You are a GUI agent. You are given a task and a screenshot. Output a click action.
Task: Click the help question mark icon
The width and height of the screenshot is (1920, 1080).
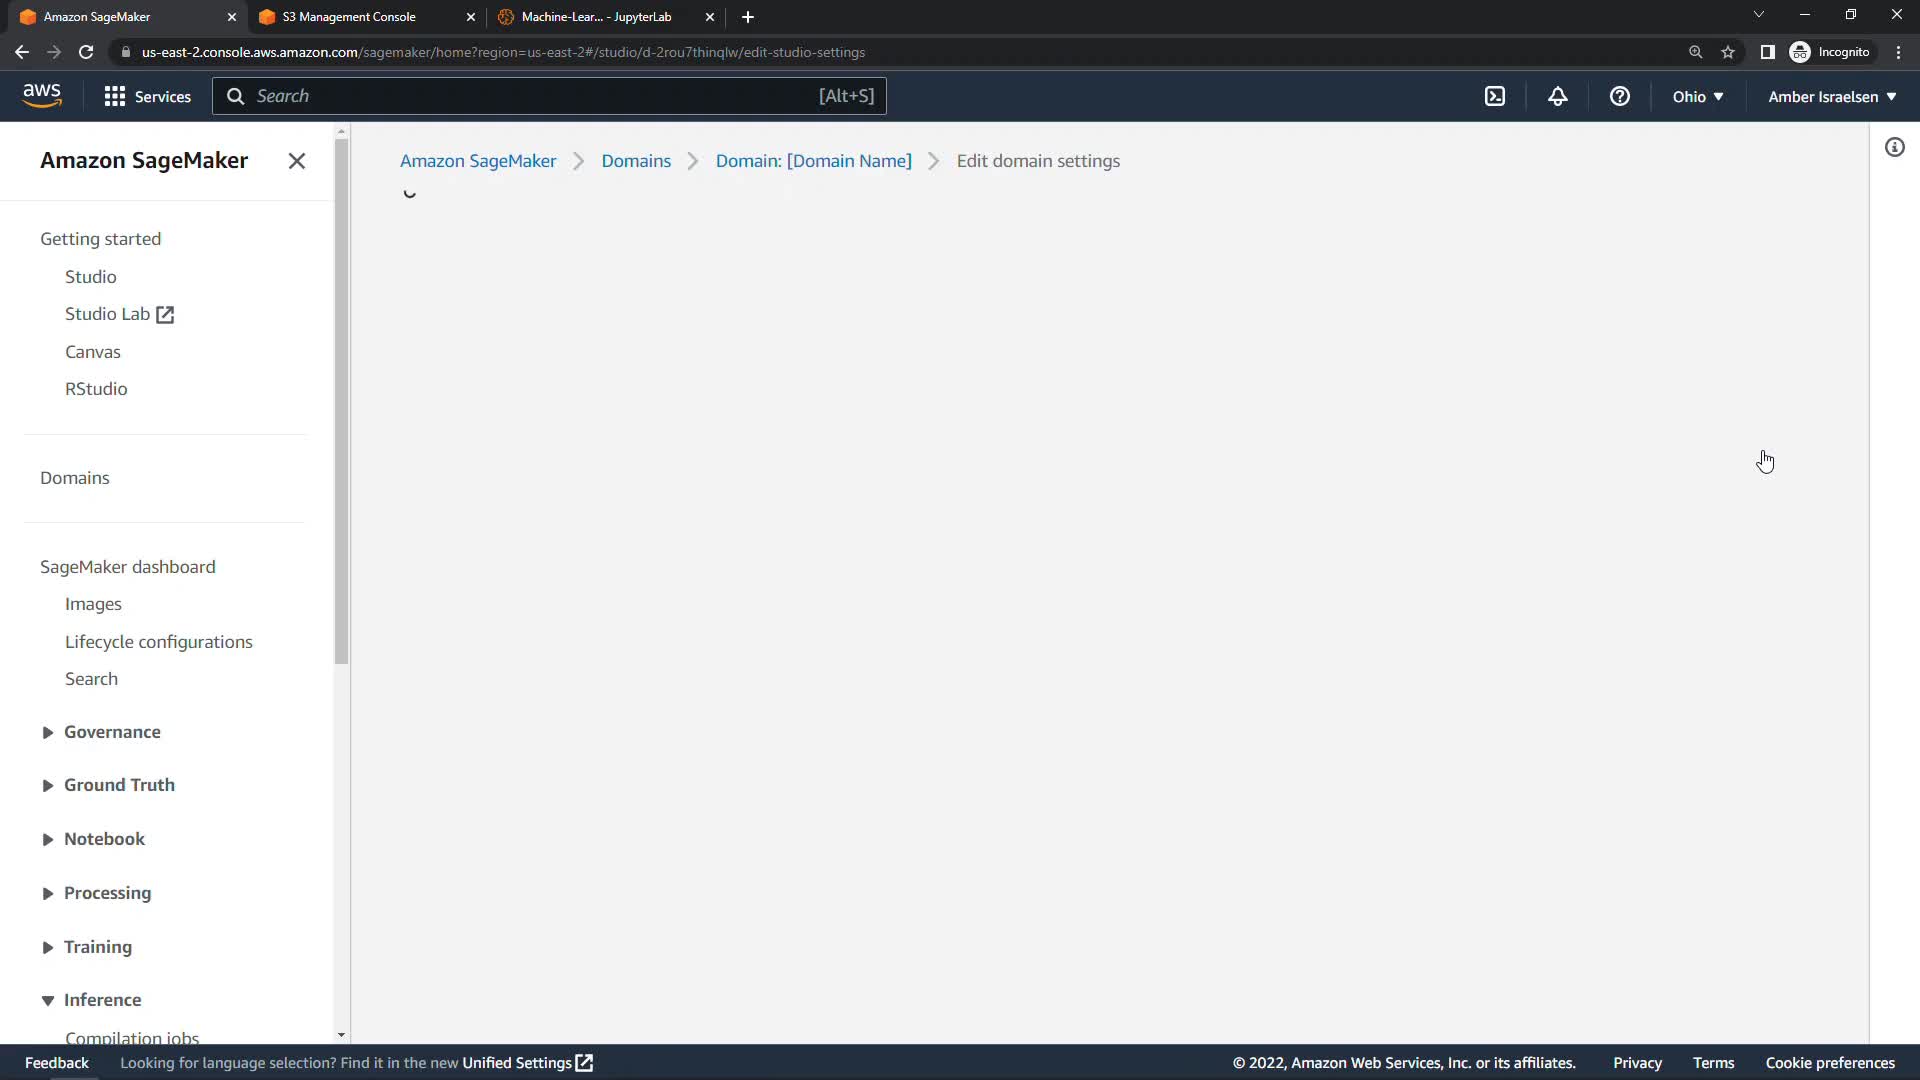(1619, 96)
